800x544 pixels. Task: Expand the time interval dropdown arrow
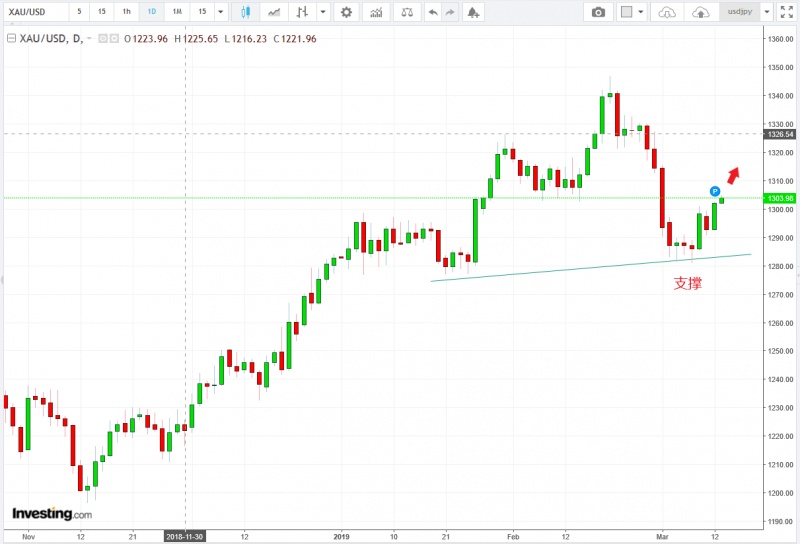[x=221, y=12]
